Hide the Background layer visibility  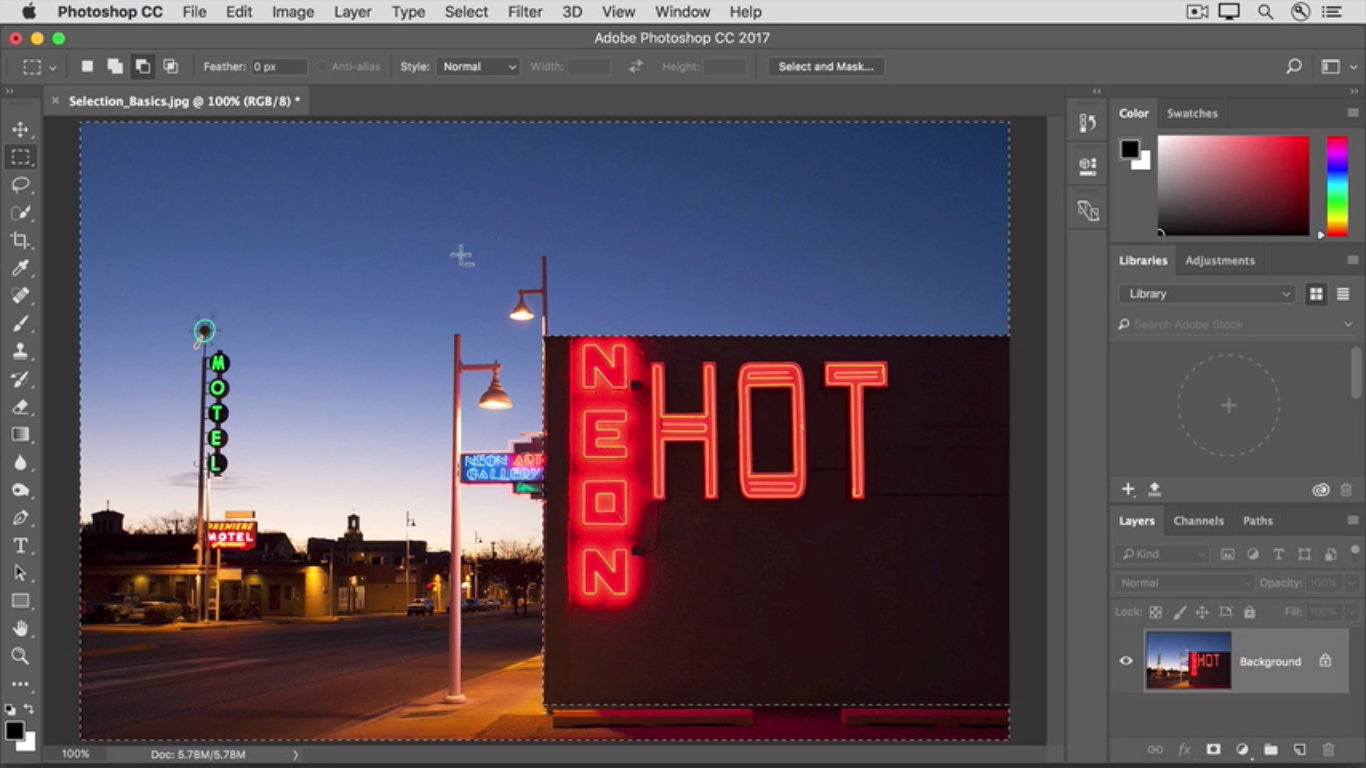1126,661
